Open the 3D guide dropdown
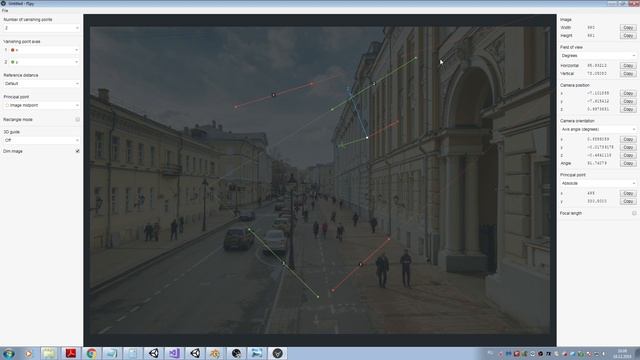 pos(41,140)
